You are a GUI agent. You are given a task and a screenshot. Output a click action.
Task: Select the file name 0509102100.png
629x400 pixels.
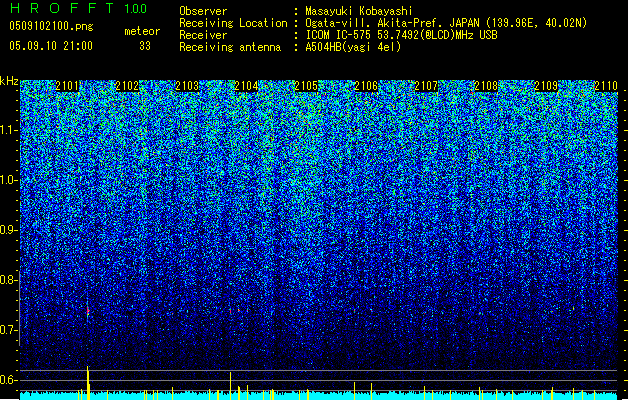coord(51,26)
